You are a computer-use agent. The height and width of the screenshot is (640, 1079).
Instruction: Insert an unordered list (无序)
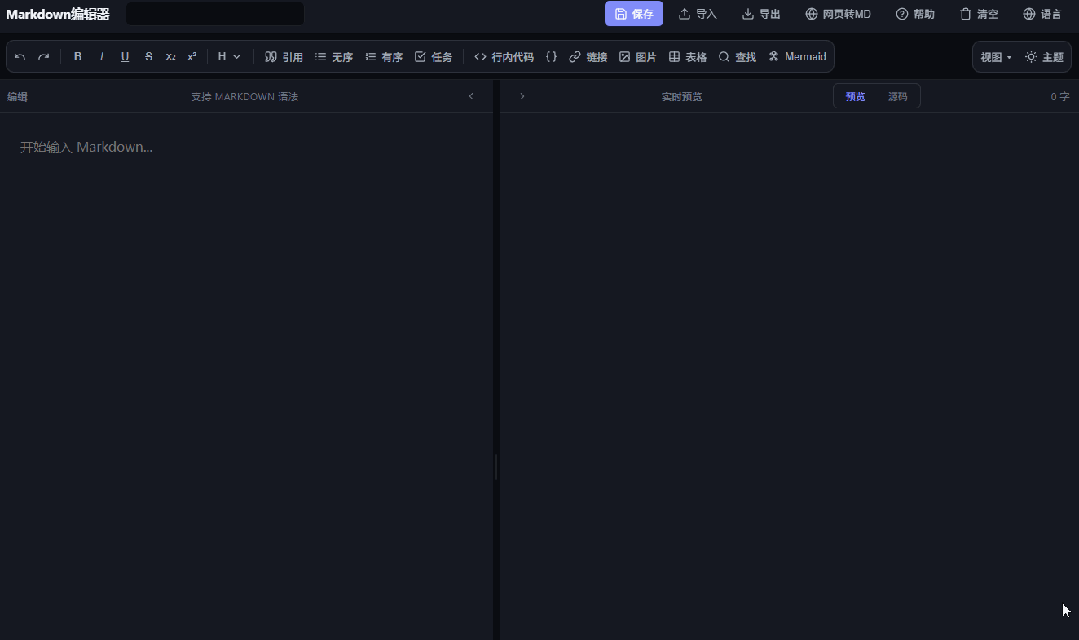coord(334,56)
